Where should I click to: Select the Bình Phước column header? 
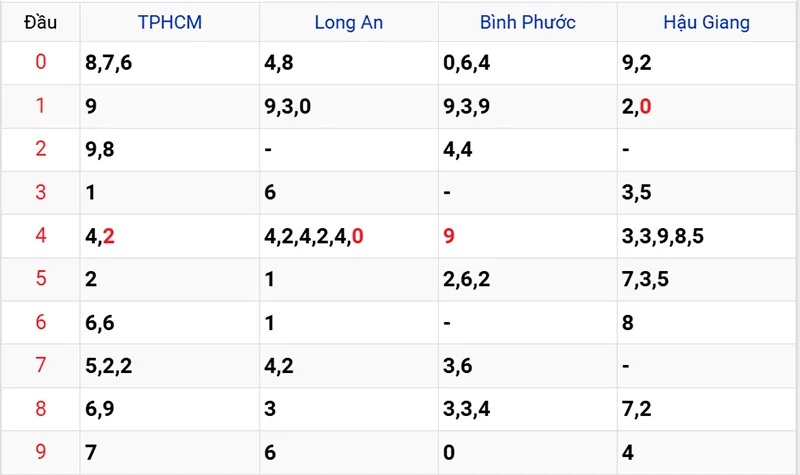pos(527,21)
